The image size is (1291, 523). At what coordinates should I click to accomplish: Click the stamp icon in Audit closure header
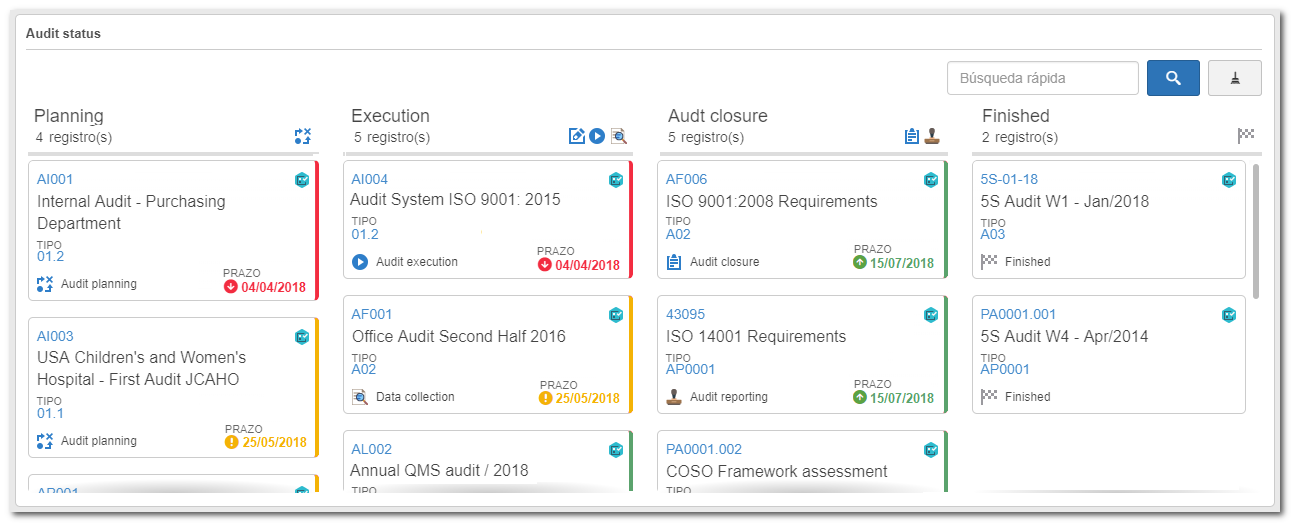(x=932, y=136)
